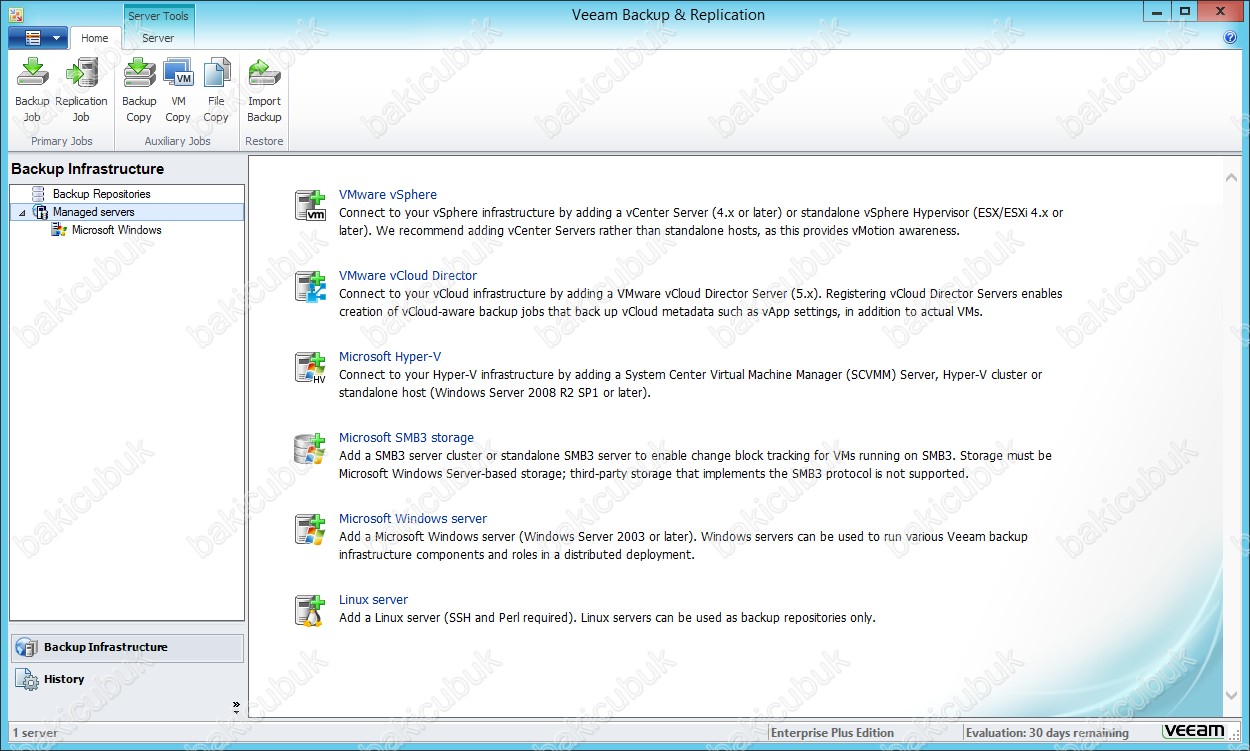Click the SMB3 storage disk stack icon
Screen dimensions: 1250x751
[x=311, y=448]
